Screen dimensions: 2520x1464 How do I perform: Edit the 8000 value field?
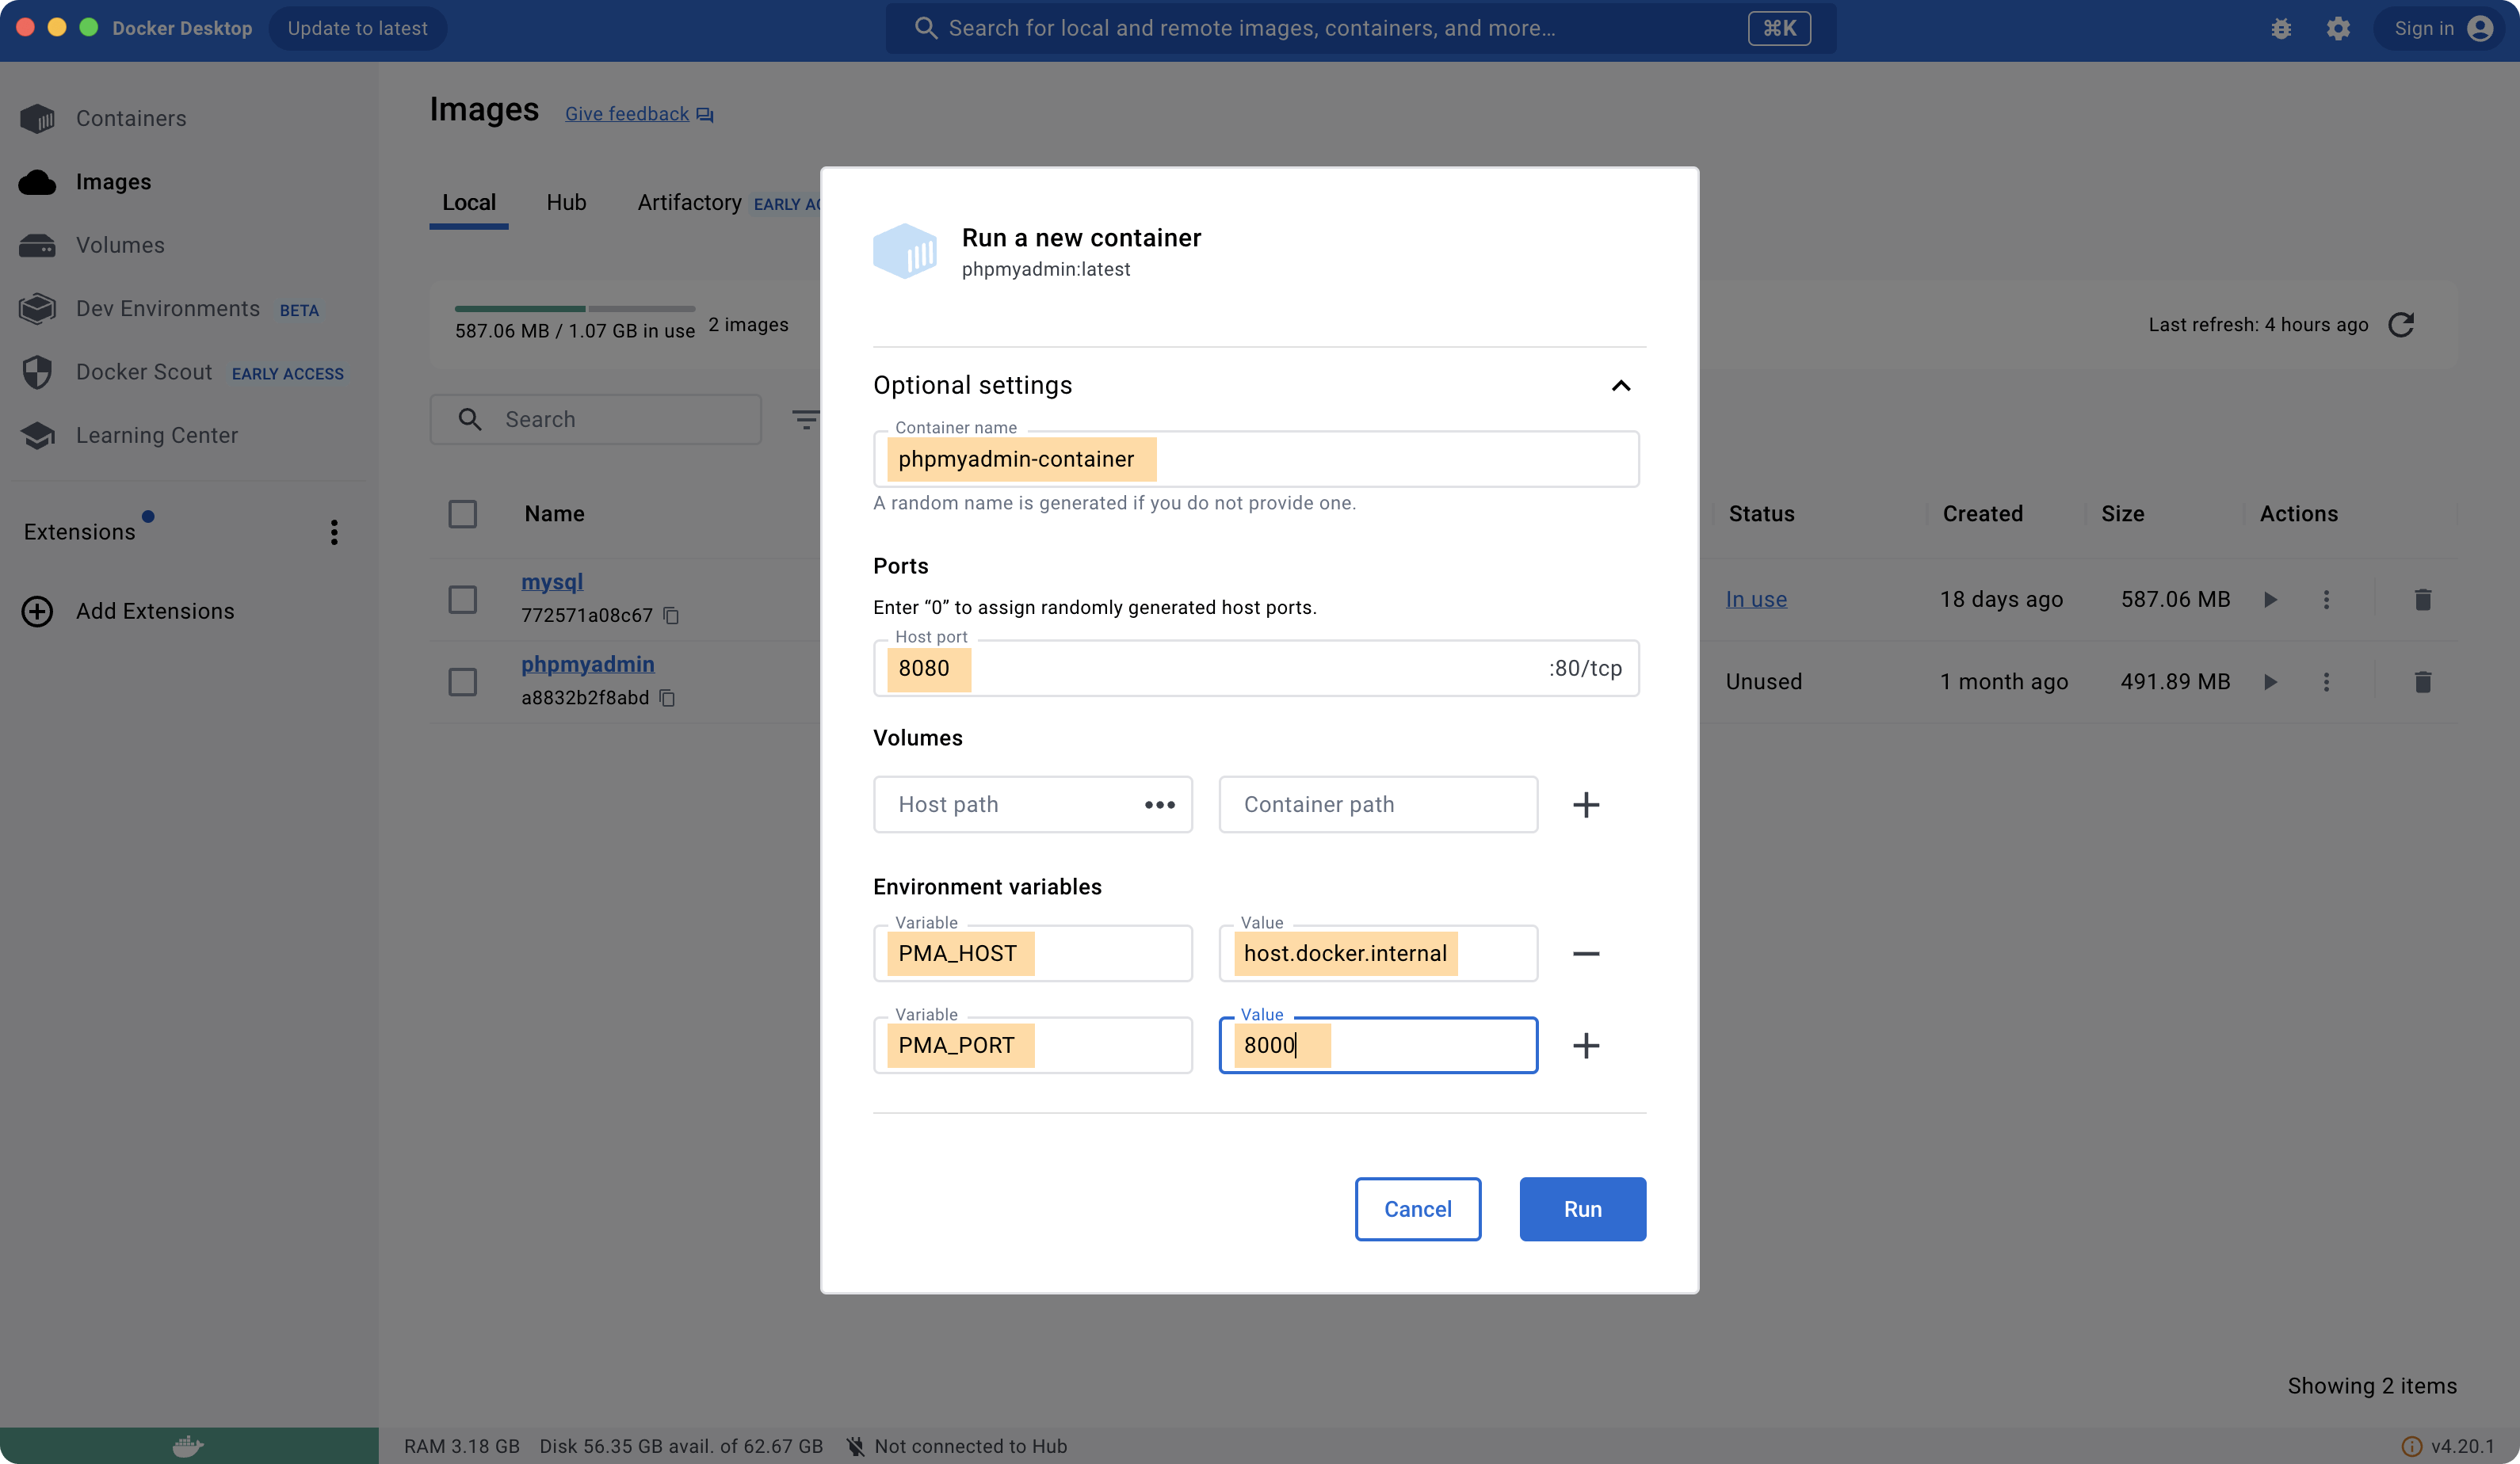tap(1378, 1046)
